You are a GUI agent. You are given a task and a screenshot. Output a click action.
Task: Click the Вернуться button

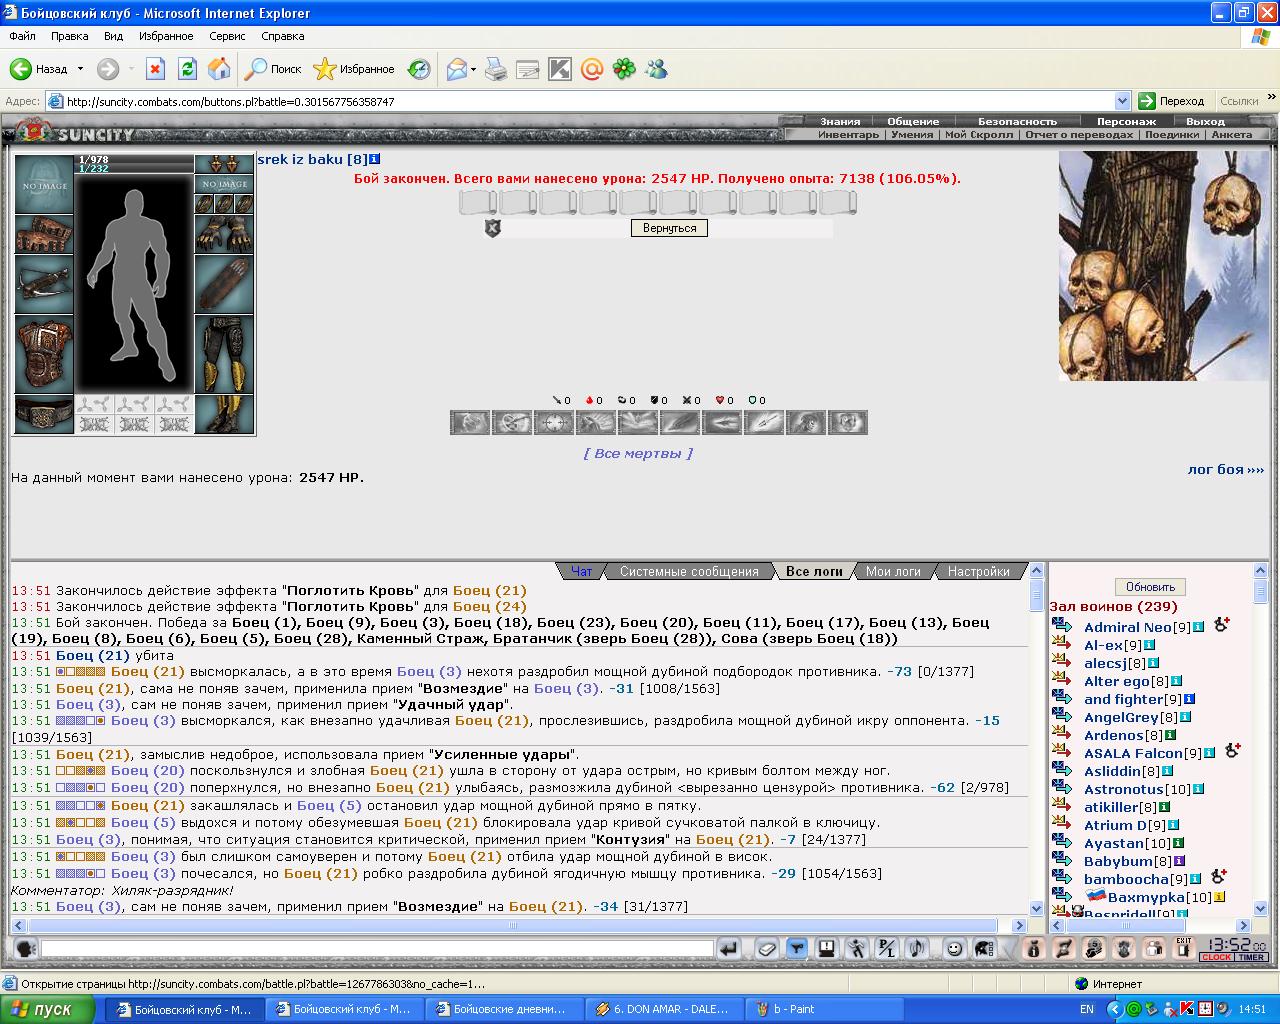[669, 228]
